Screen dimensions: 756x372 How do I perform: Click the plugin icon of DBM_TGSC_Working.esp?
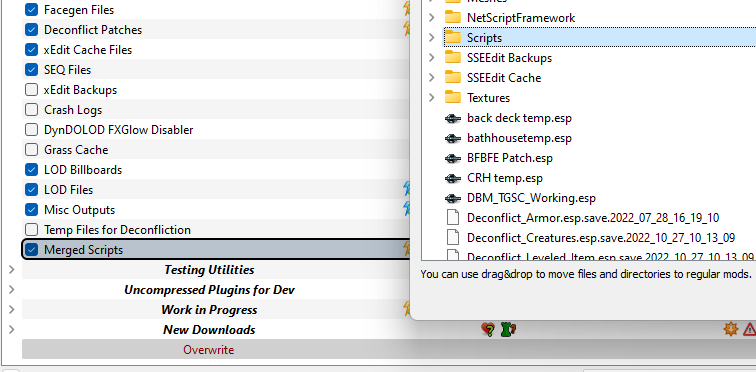pyautogui.click(x=453, y=198)
